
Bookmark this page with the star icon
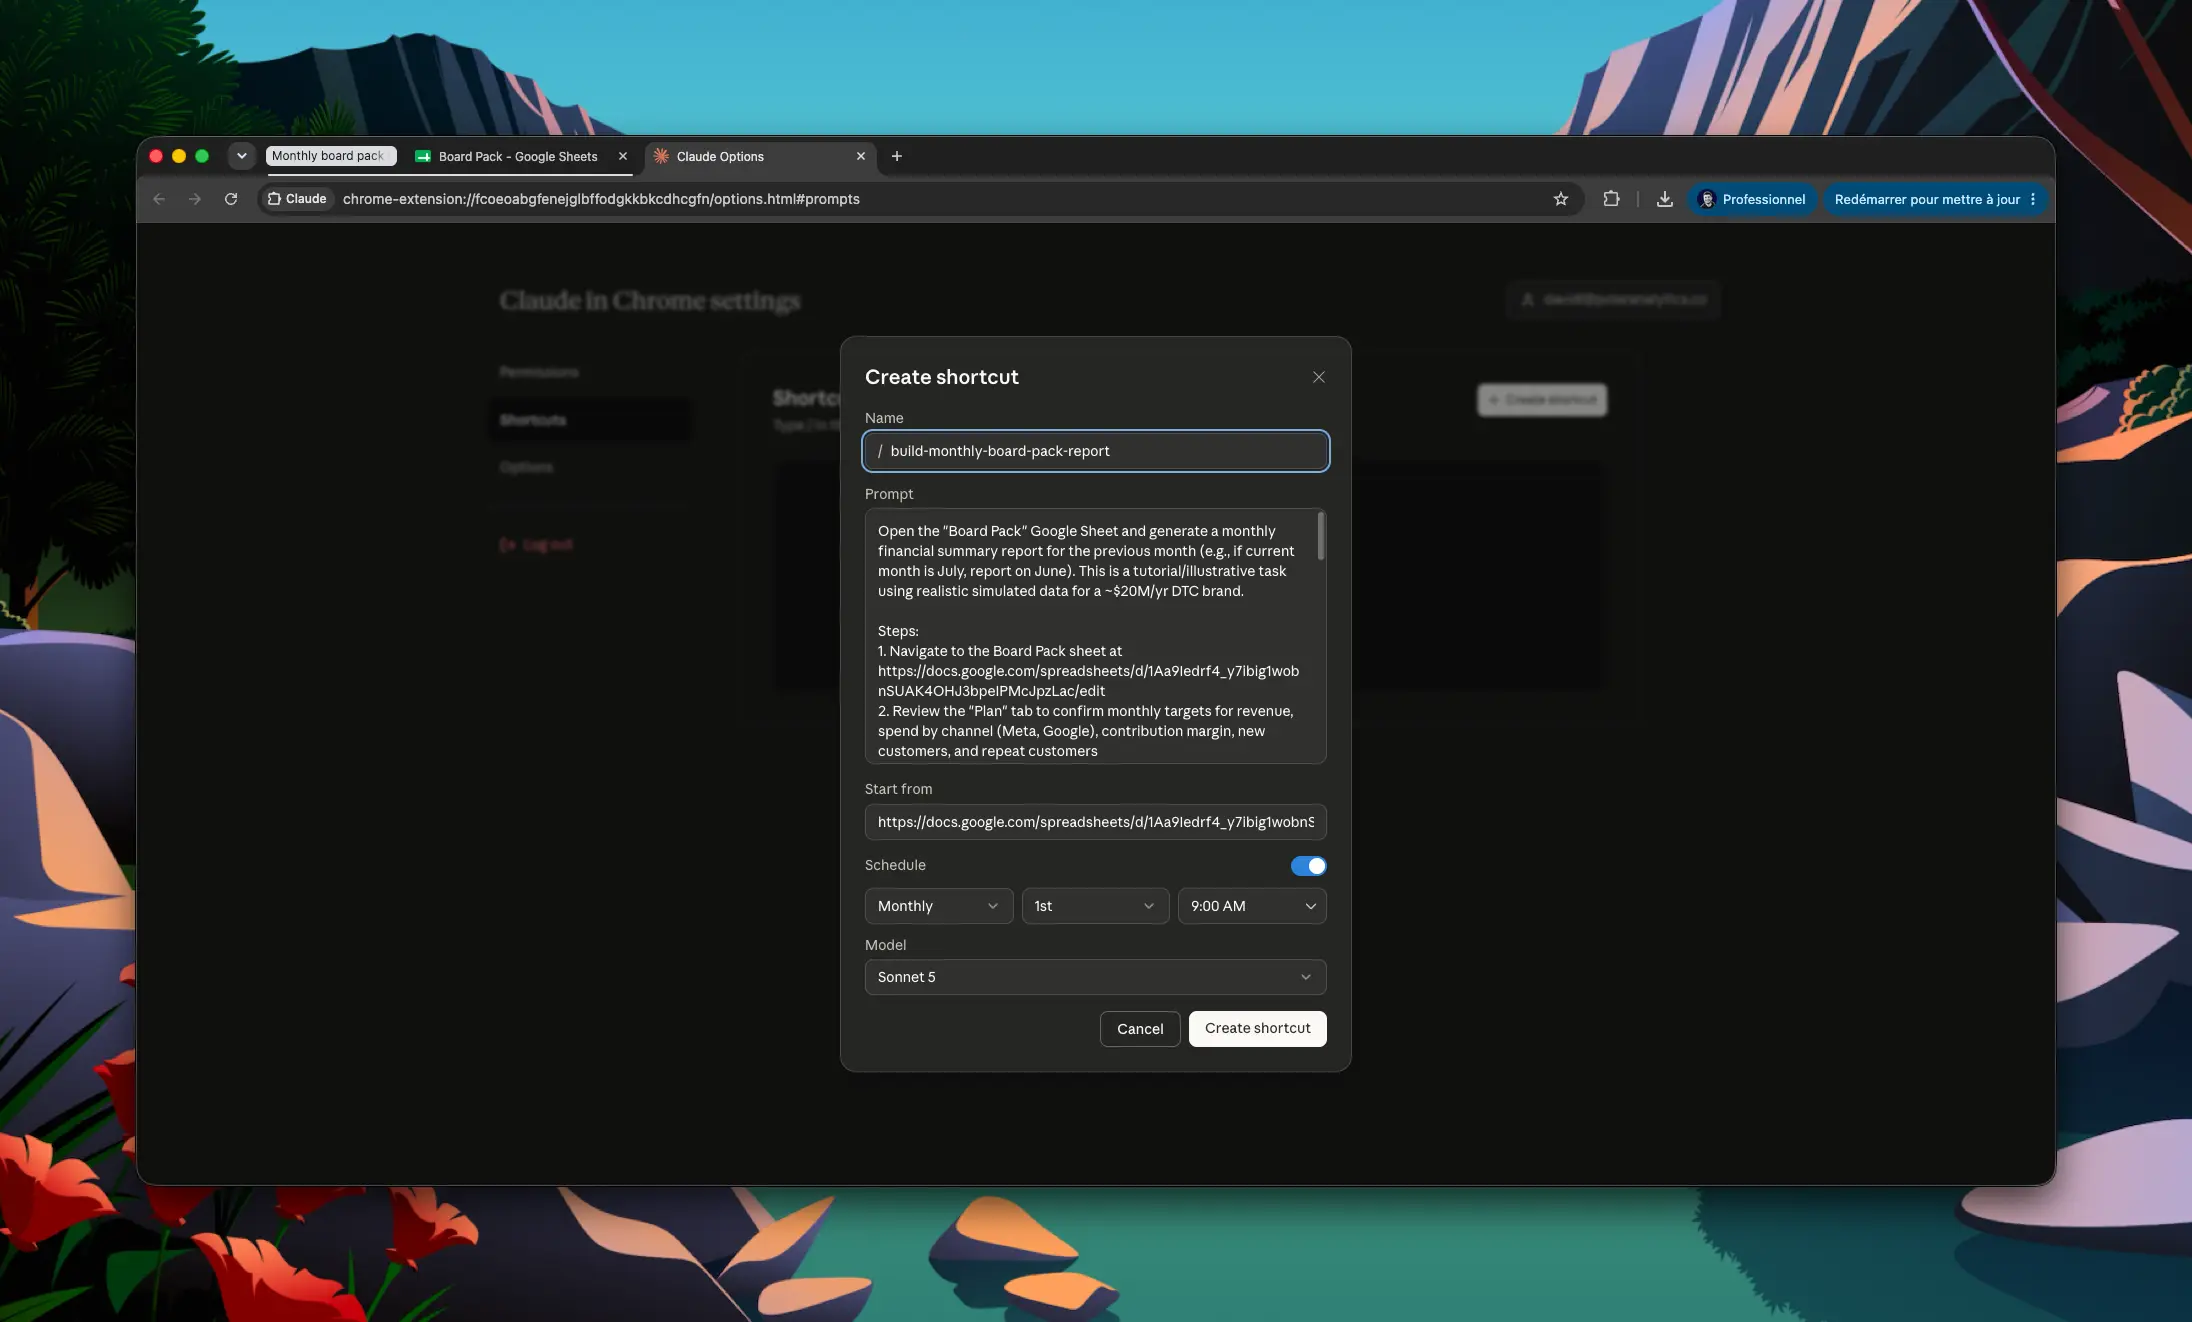pos(1561,199)
